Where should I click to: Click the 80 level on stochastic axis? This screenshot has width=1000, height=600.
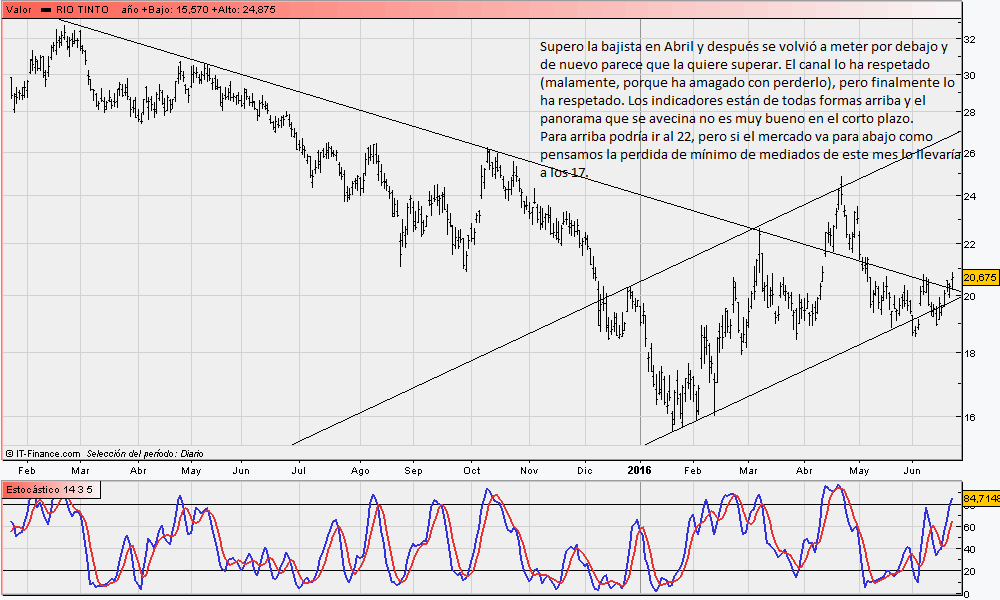click(969, 506)
